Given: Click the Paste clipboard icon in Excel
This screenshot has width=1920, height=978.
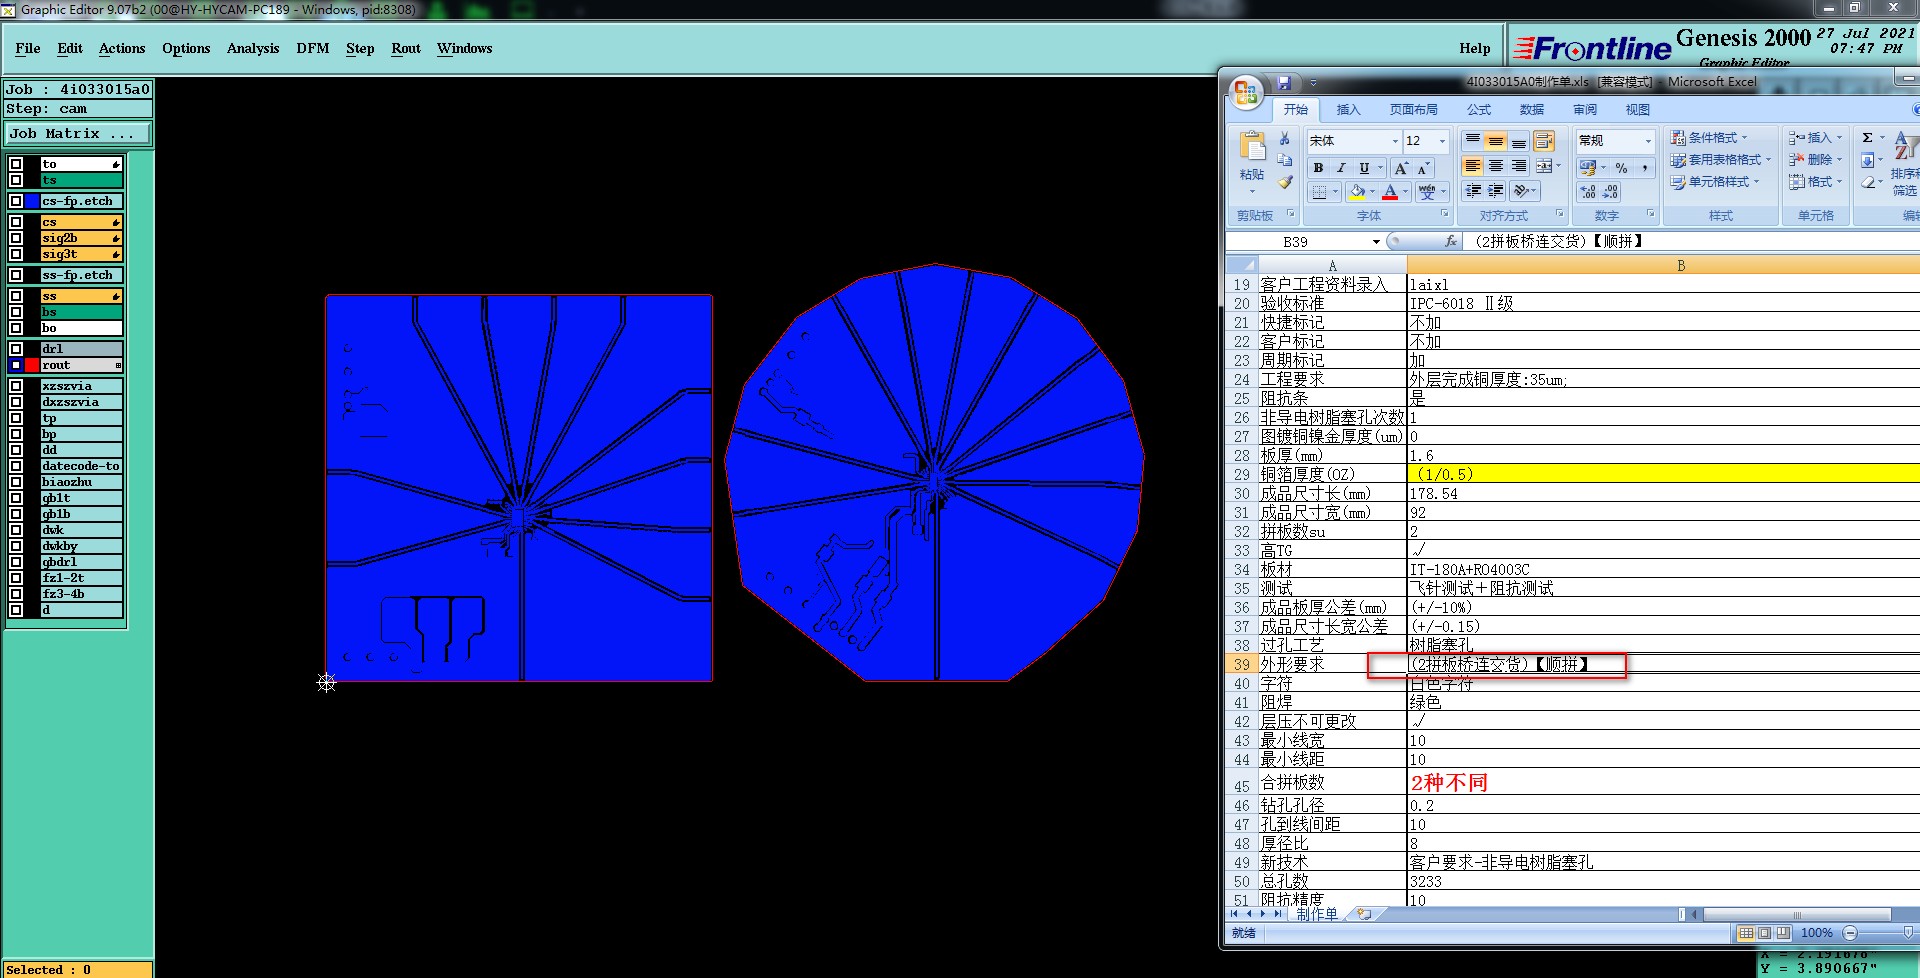Looking at the screenshot, I should coord(1252,147).
